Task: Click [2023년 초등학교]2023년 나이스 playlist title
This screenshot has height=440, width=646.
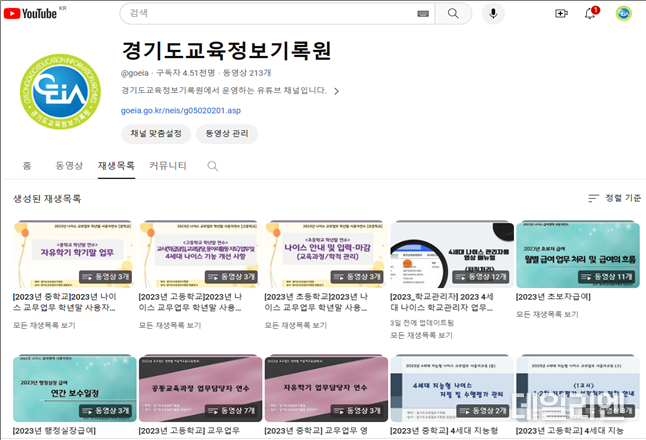Action: tap(316, 302)
